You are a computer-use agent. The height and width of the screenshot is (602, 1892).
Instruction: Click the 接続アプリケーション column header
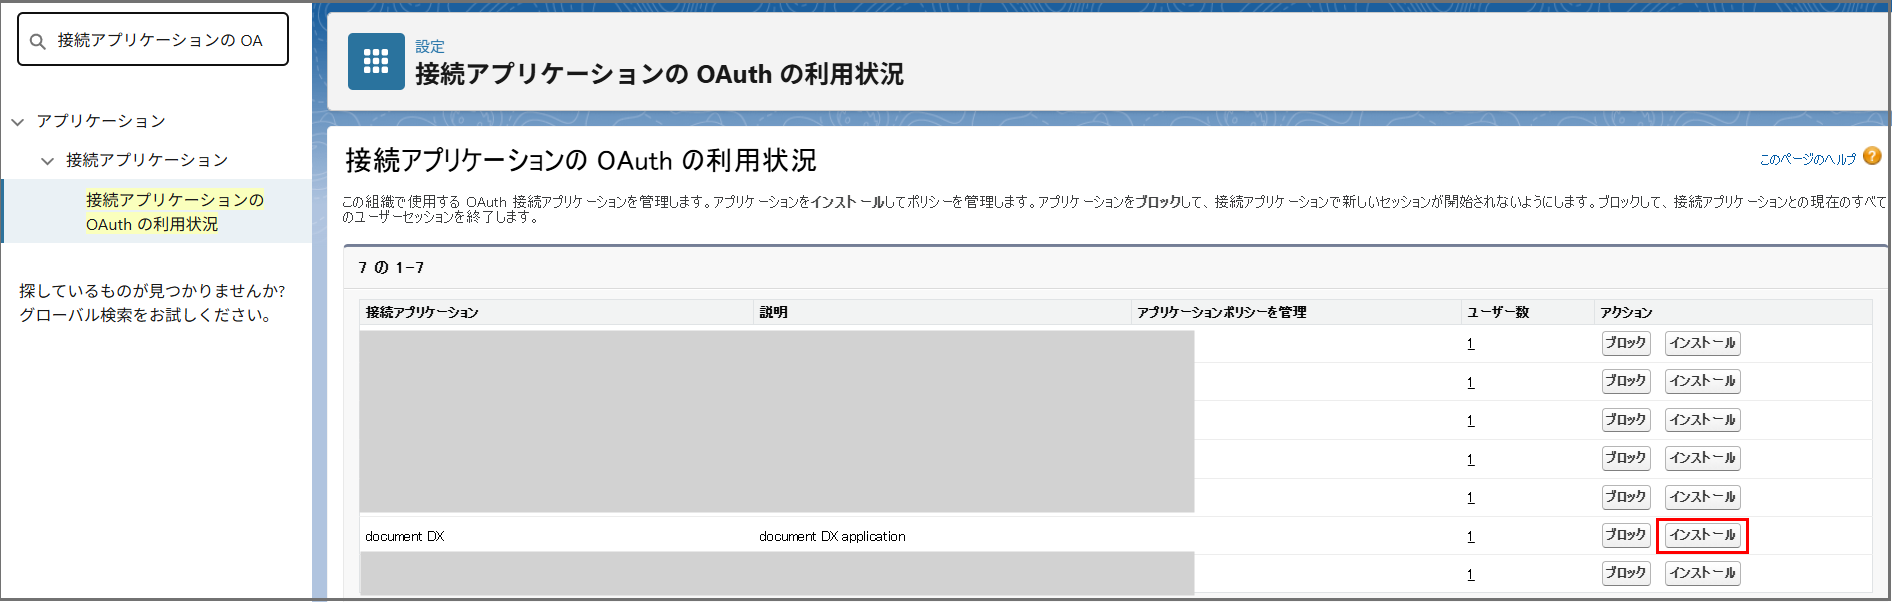point(422,312)
